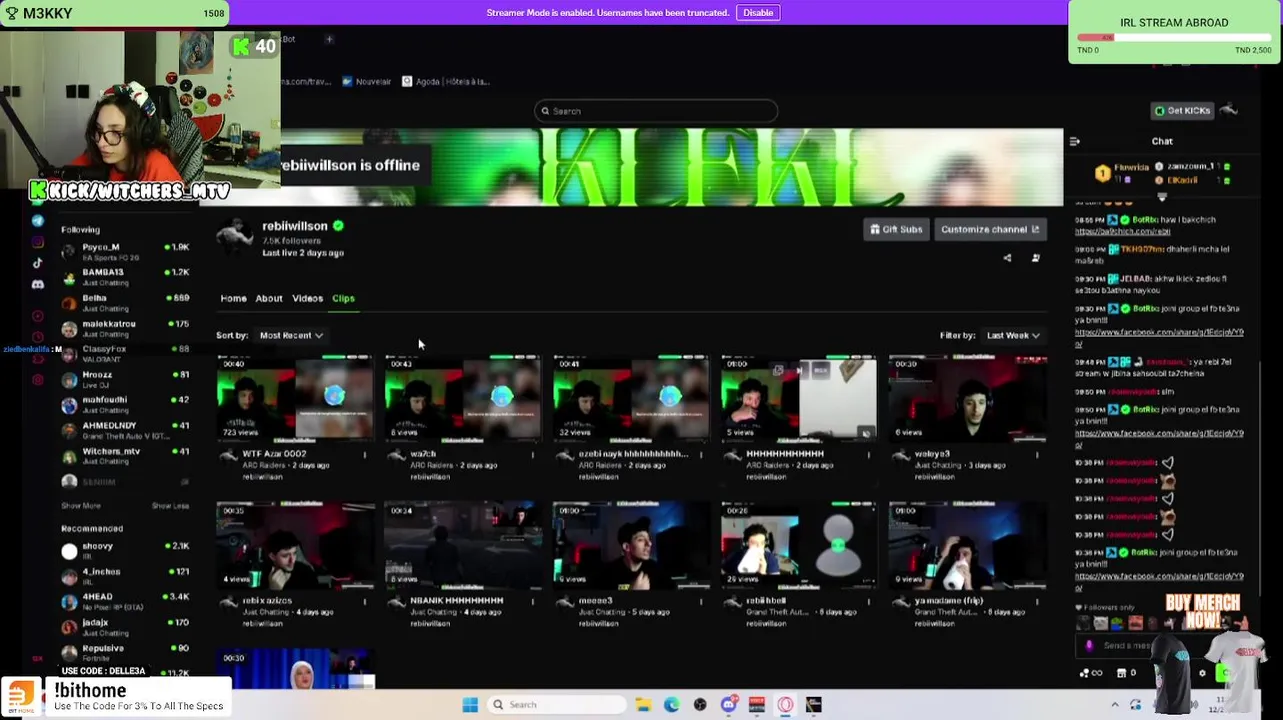
Task: Open Psyco_M channel in Following list
Action: point(125,252)
